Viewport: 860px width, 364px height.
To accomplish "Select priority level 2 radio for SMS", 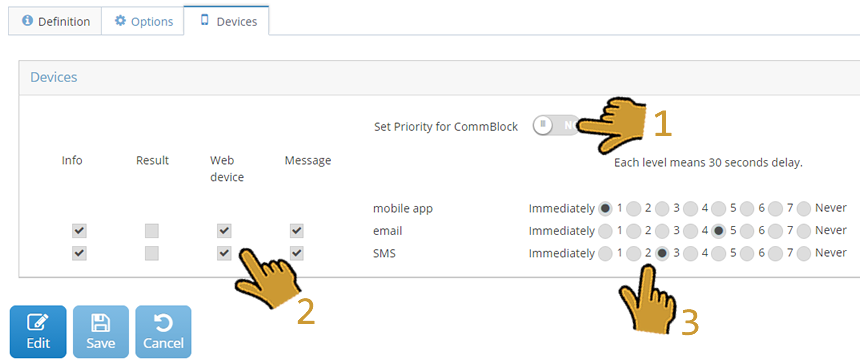I will 662,253.
